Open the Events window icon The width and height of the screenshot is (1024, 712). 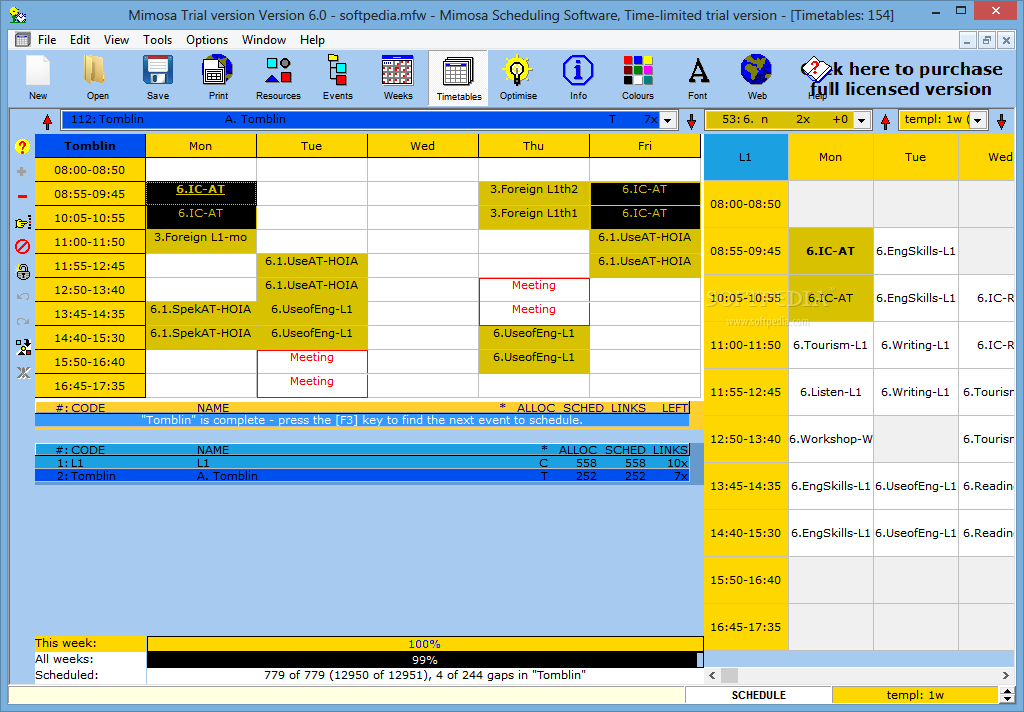[338, 77]
